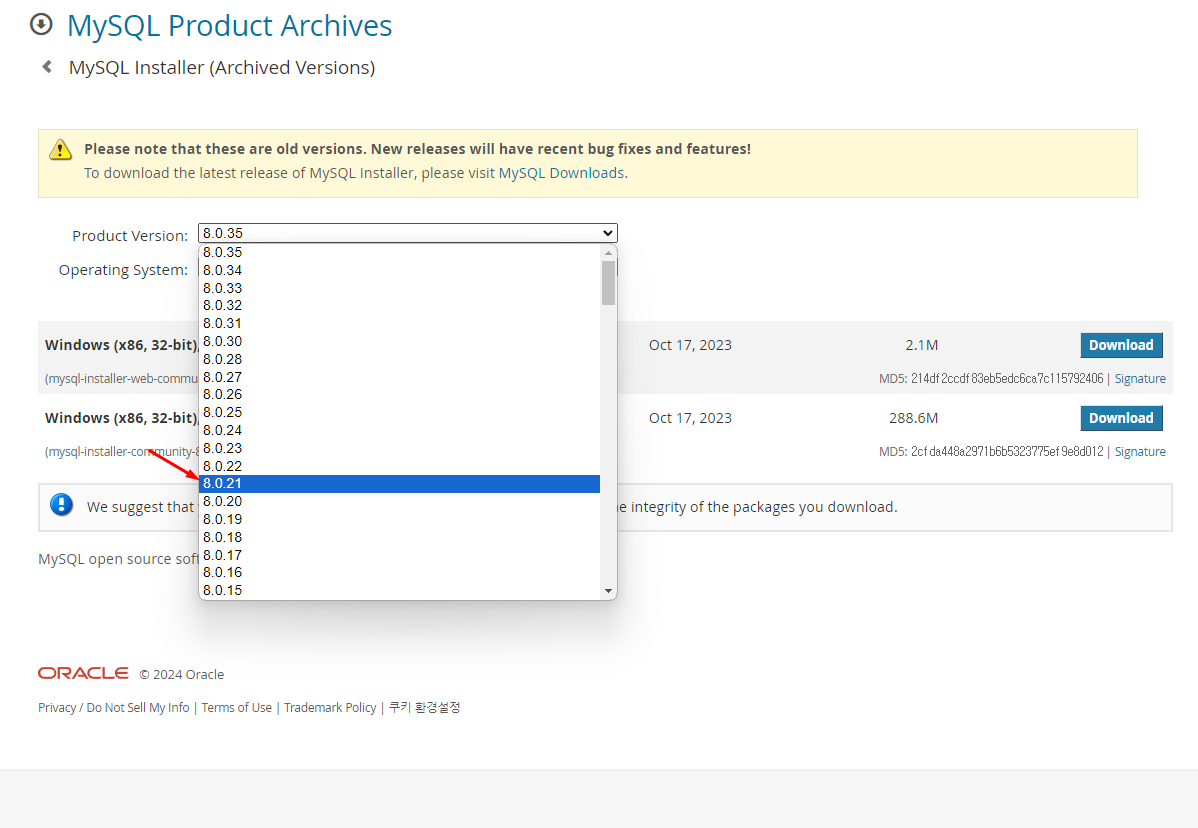Image resolution: width=1198 pixels, height=828 pixels.
Task: Pick 8.0.15 from the version list
Action: [x=399, y=590]
